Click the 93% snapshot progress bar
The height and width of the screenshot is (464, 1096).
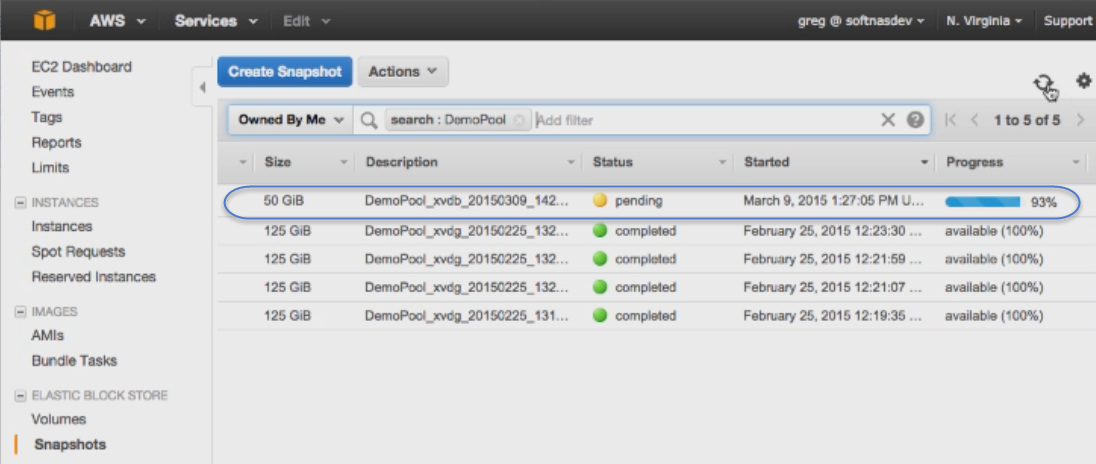[982, 203]
